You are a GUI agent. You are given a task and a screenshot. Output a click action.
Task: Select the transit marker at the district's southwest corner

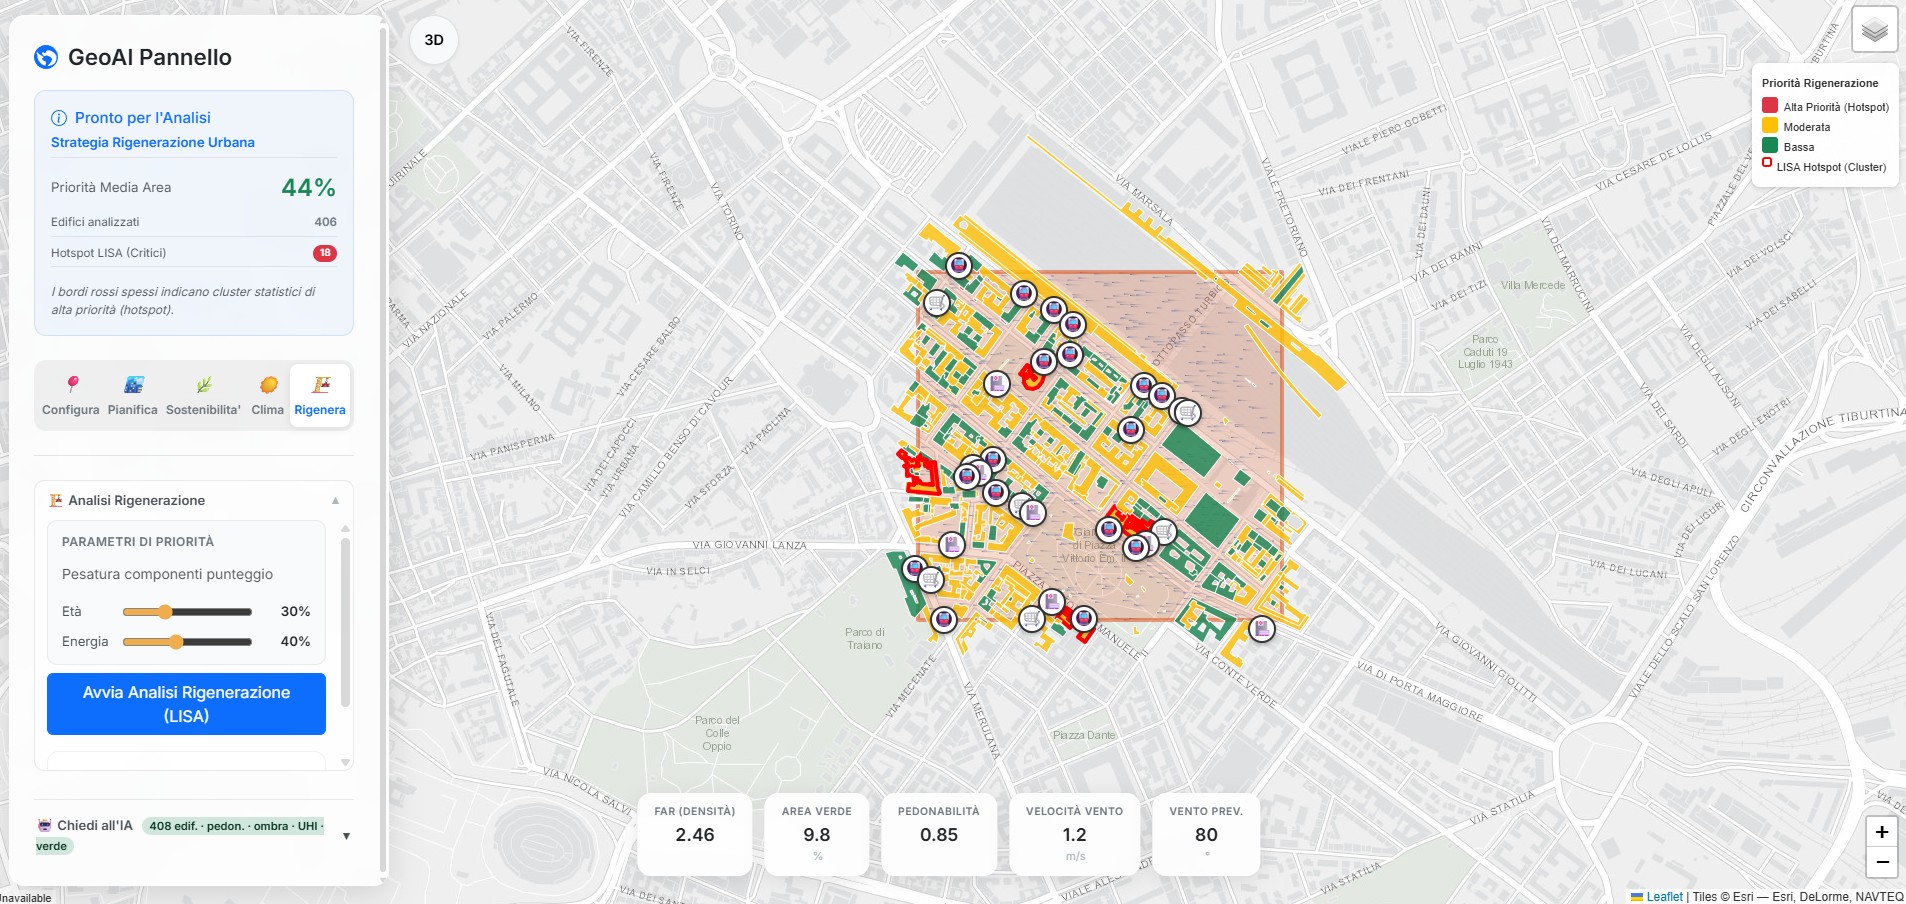coord(943,620)
